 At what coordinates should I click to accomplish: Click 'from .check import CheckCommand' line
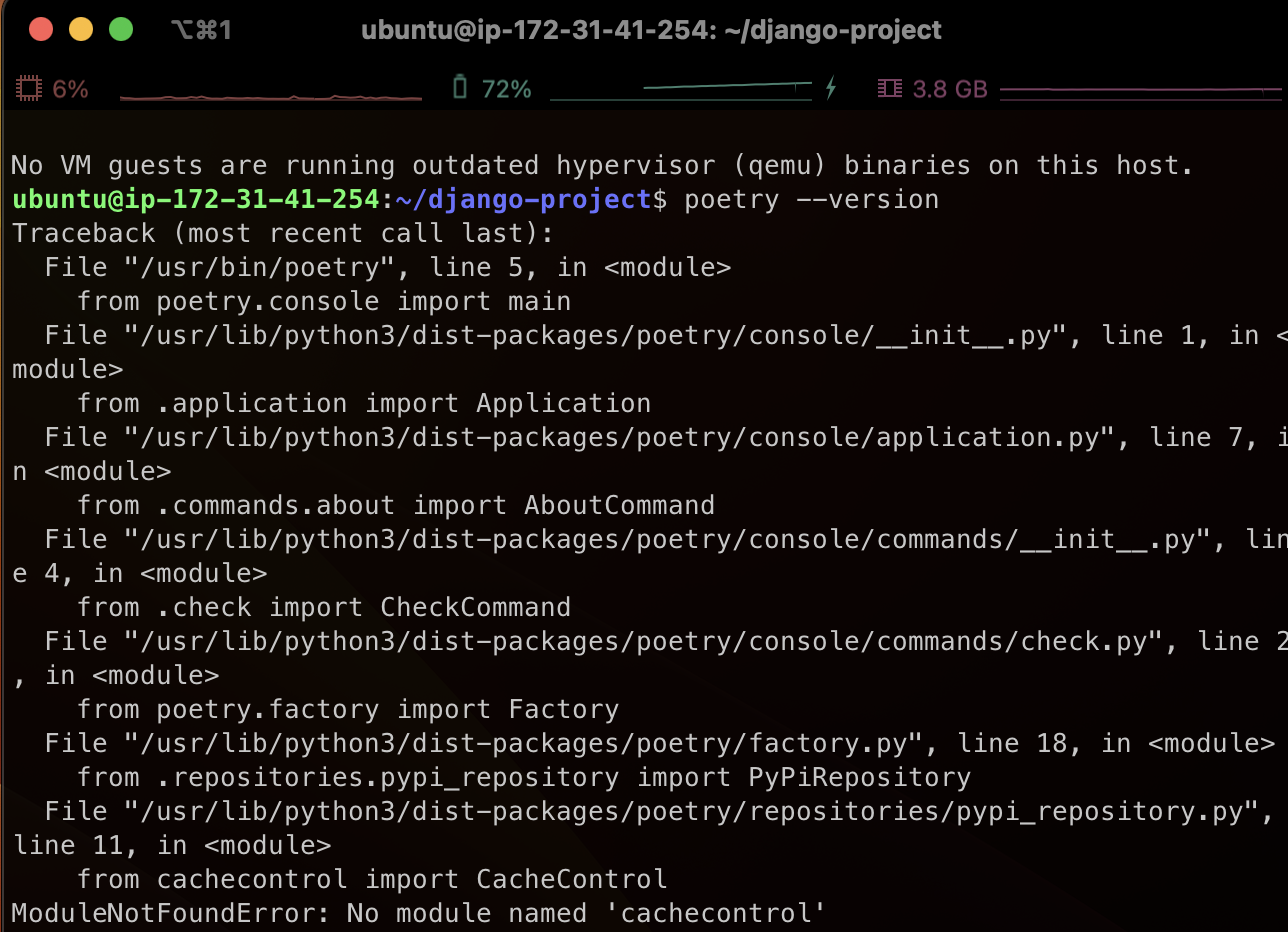coord(324,607)
